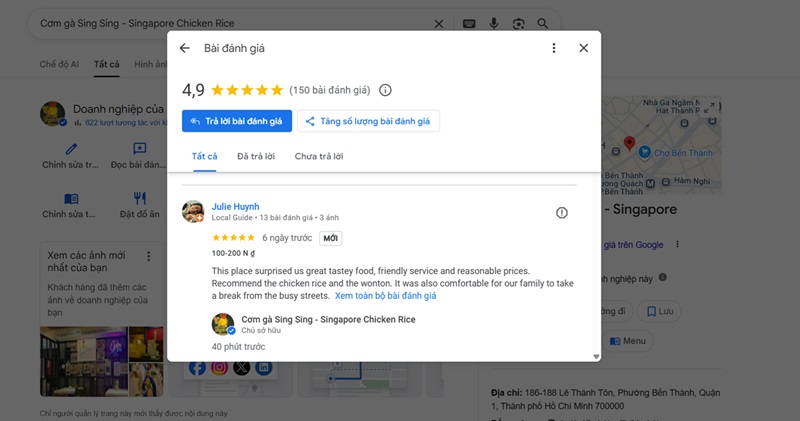This screenshot has width=800, height=421.
Task: Click Julie Huynh's avatar picture
Action: pos(193,211)
